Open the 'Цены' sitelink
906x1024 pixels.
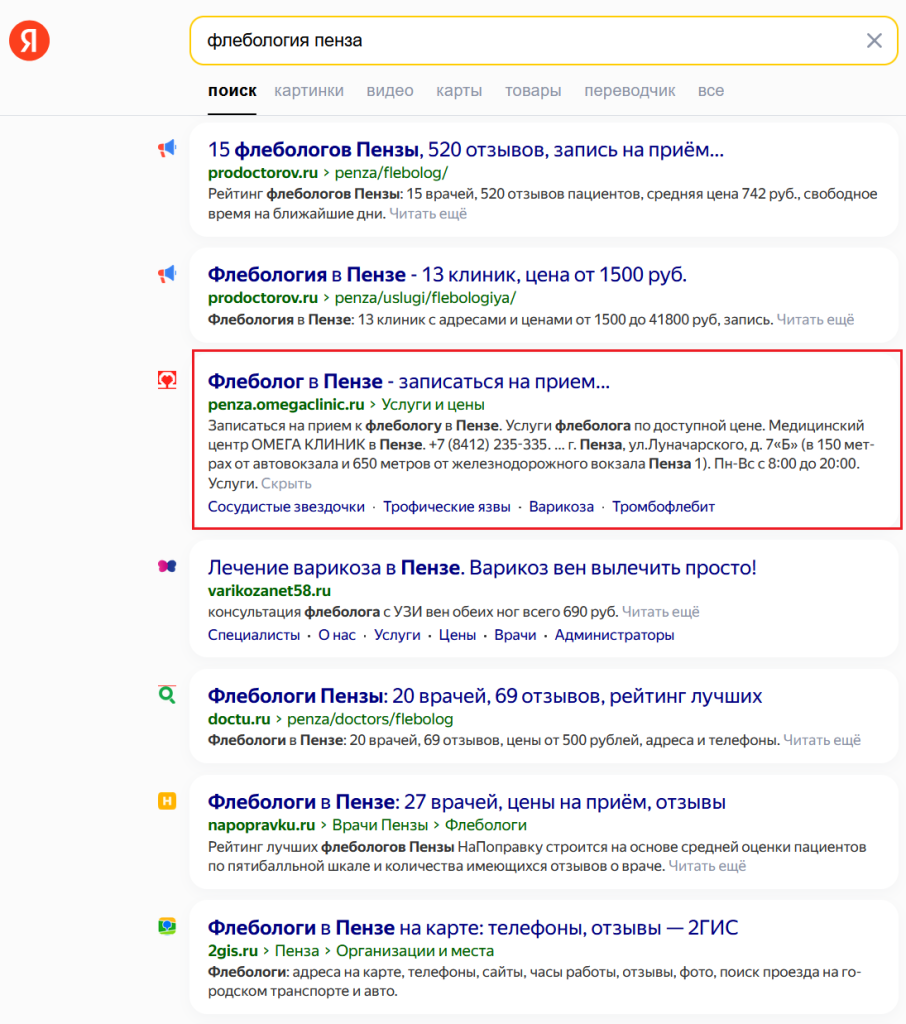(457, 635)
